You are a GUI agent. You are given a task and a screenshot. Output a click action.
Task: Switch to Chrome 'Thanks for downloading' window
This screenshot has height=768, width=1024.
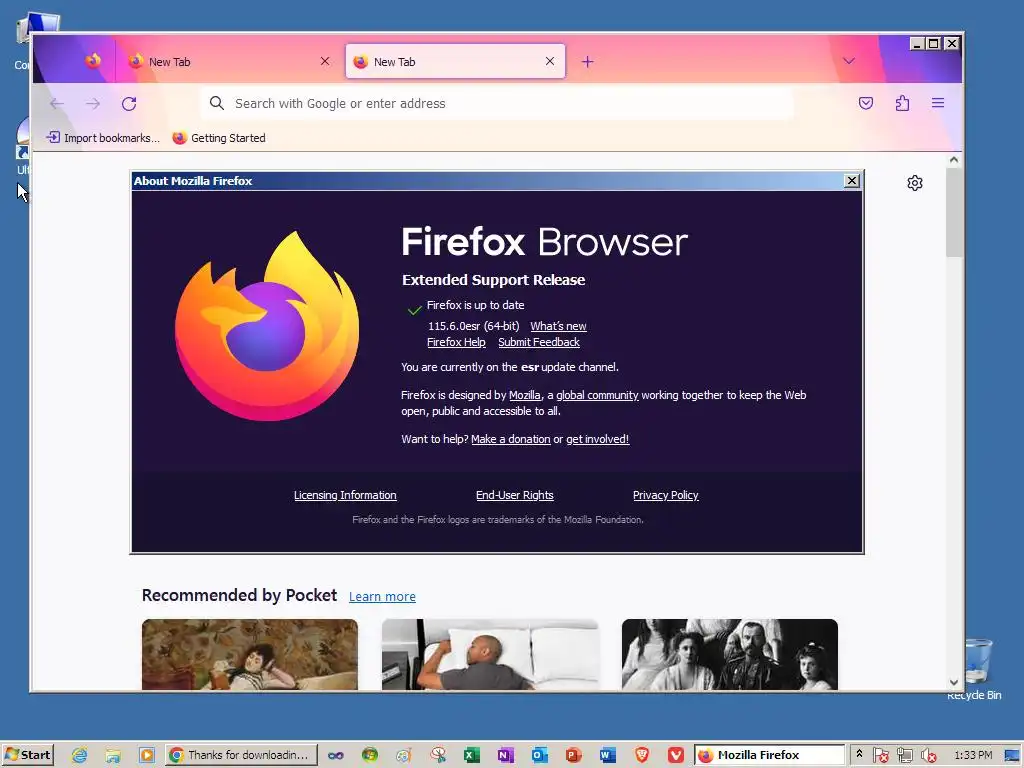pyautogui.click(x=241, y=755)
